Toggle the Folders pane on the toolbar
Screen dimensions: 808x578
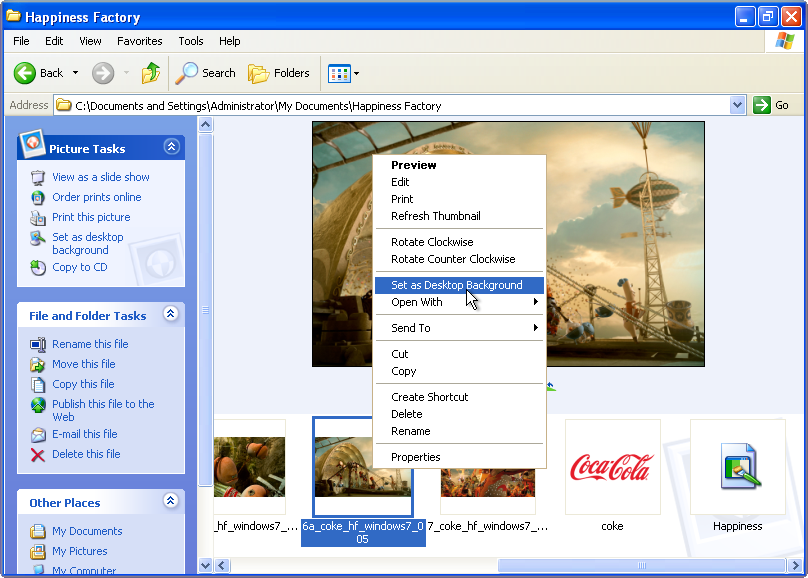(279, 72)
